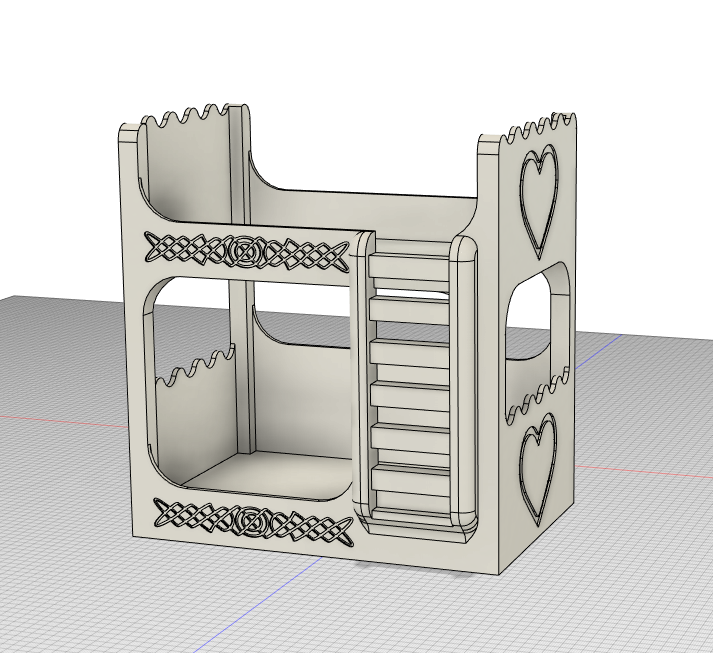
Task: Click the circular center of upper Celtic ornament
Action: 244,251
